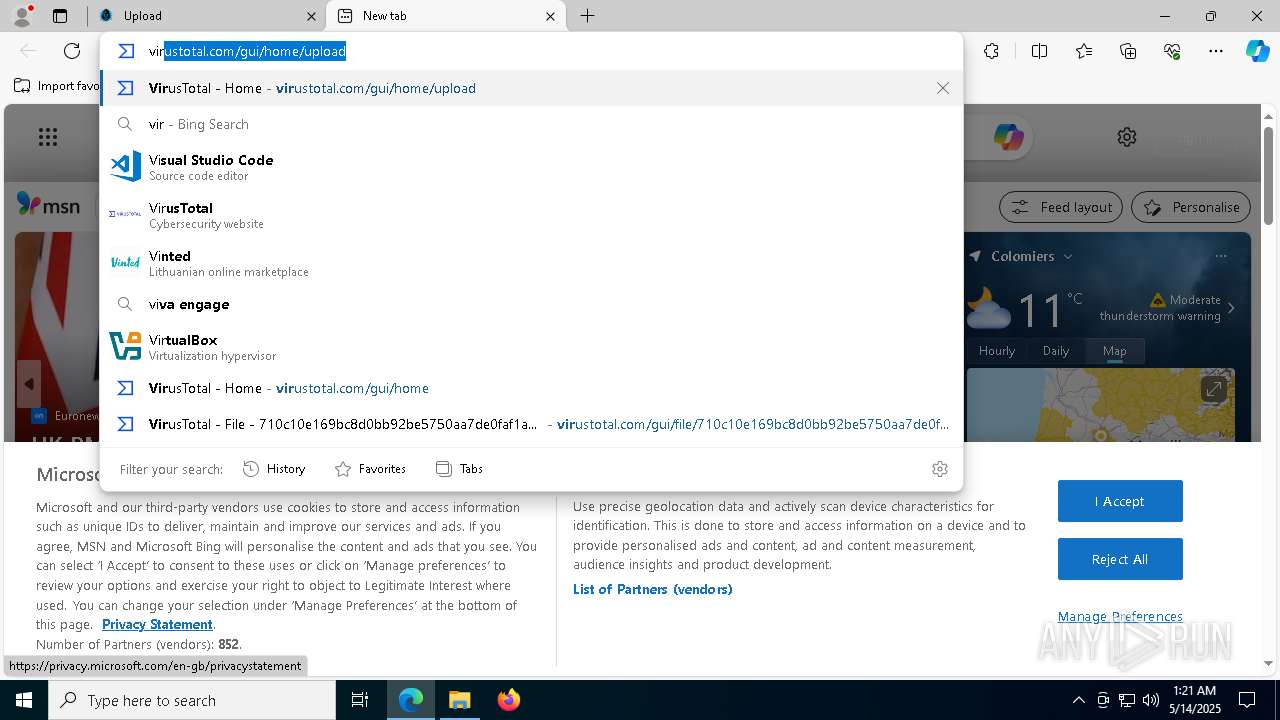Select the Vinted marketplace suggestion
The width and height of the screenshot is (1280, 720).
[531, 263]
